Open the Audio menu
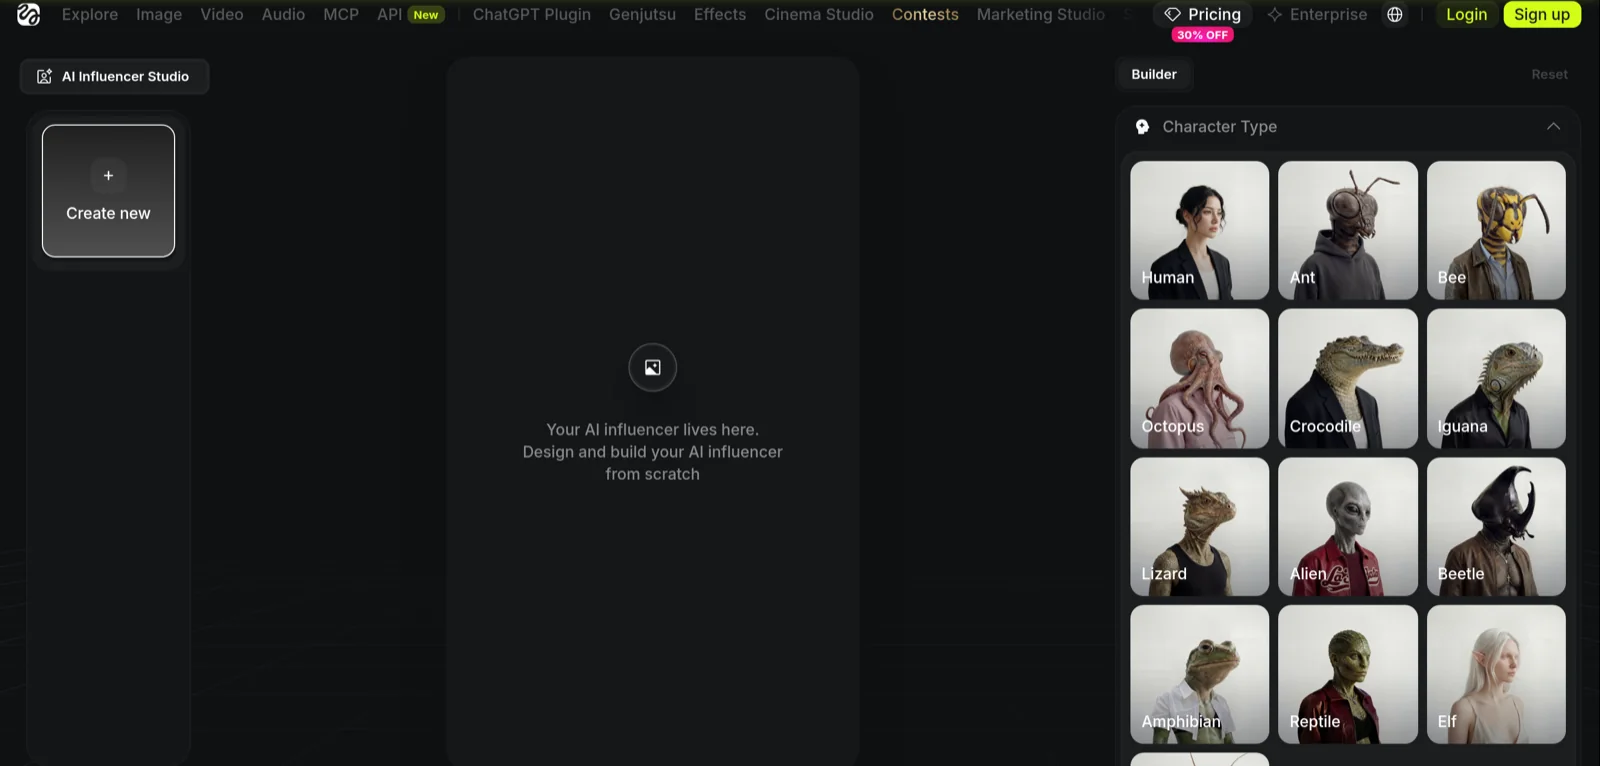Image resolution: width=1600 pixels, height=766 pixels. [x=283, y=14]
